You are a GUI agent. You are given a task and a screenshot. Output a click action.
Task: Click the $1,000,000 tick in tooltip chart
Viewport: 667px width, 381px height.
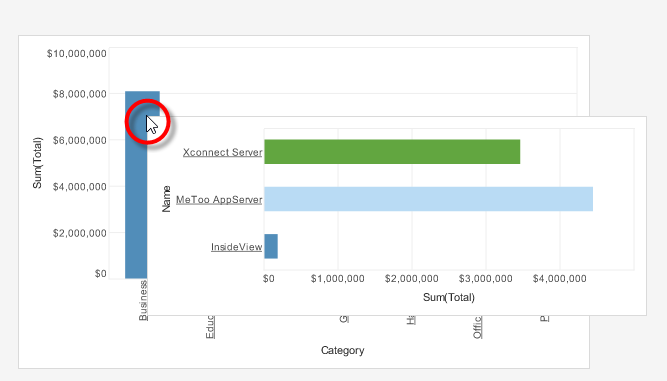(x=338, y=279)
